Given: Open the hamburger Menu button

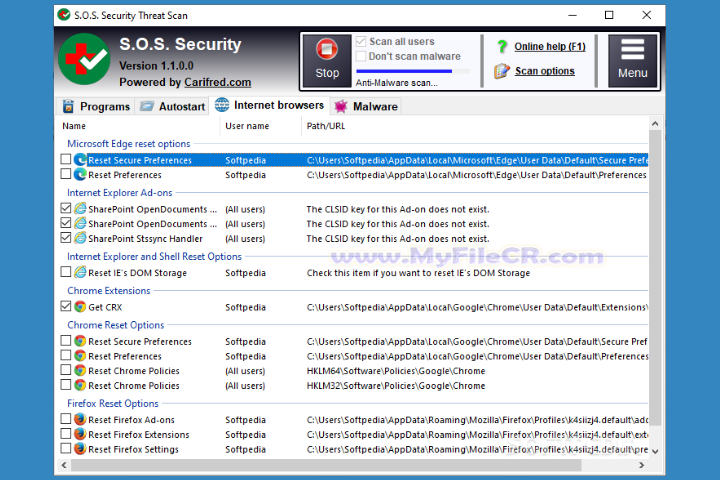Looking at the screenshot, I should pos(632,61).
